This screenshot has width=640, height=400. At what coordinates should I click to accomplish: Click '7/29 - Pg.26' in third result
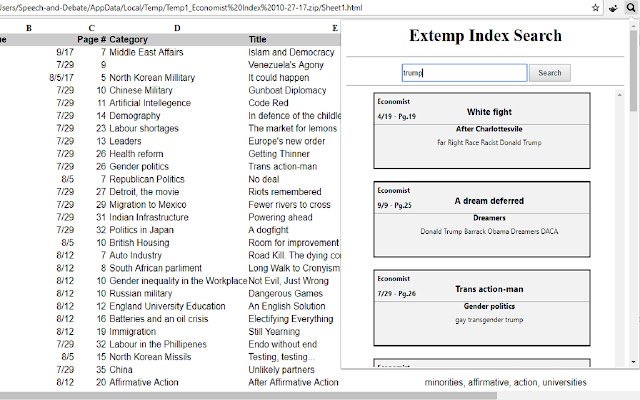(396, 293)
